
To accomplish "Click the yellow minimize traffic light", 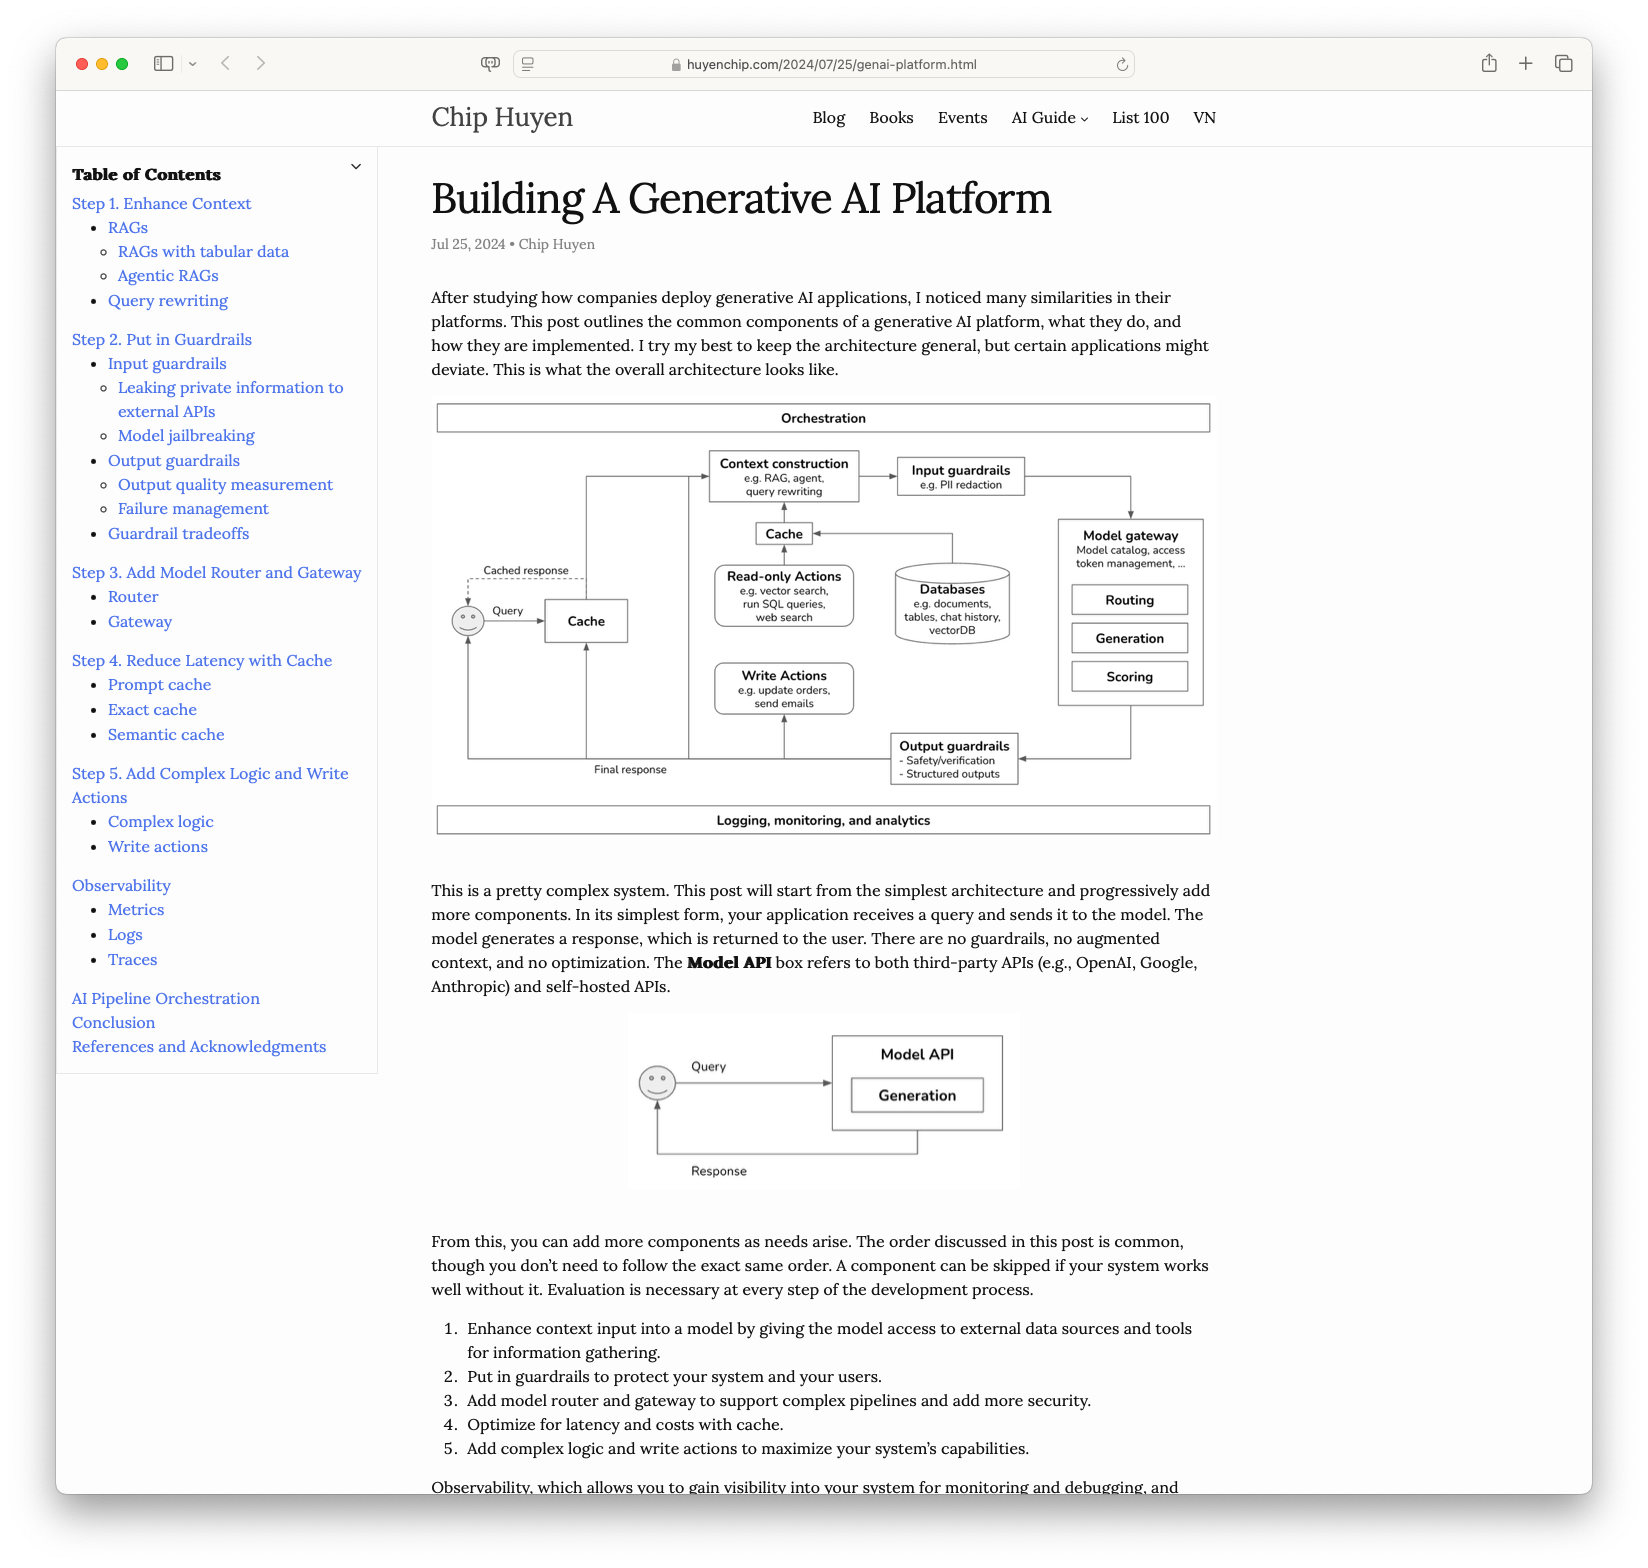I will click(x=100, y=63).
